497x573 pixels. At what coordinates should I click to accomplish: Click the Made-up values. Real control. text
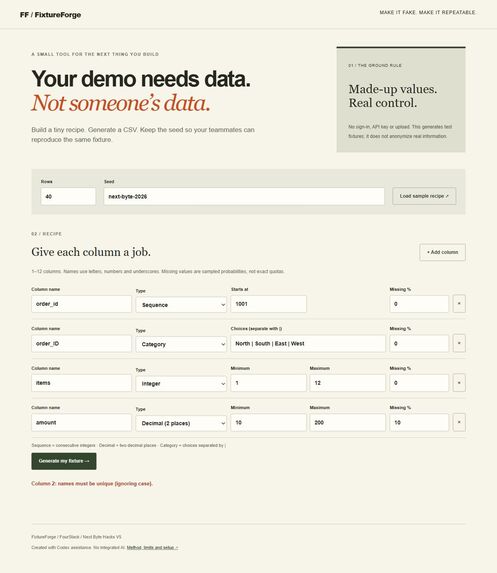(x=392, y=96)
